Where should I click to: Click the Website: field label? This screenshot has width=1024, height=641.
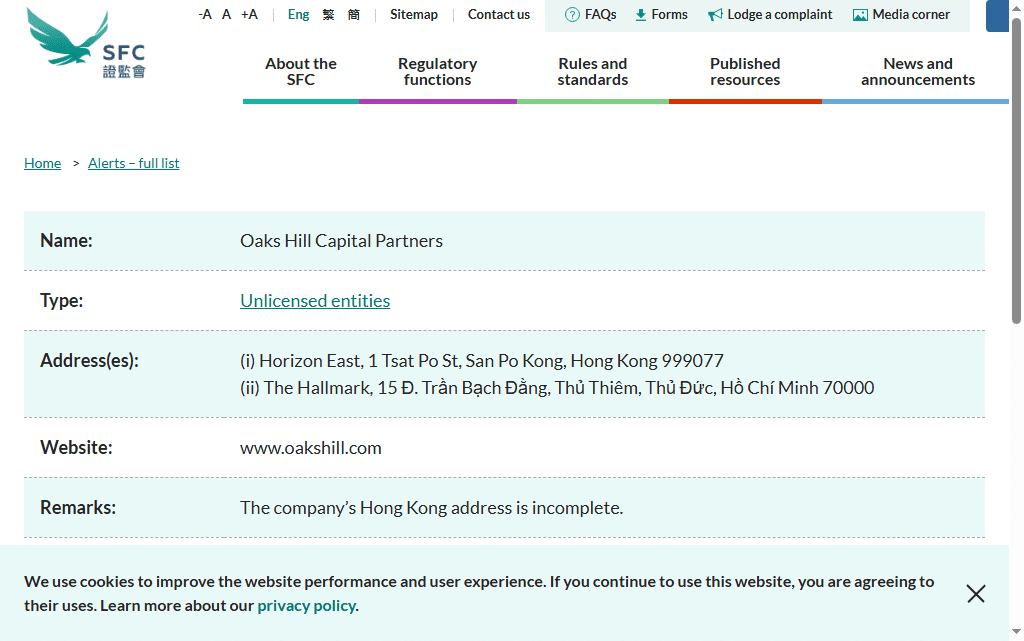tap(76, 448)
